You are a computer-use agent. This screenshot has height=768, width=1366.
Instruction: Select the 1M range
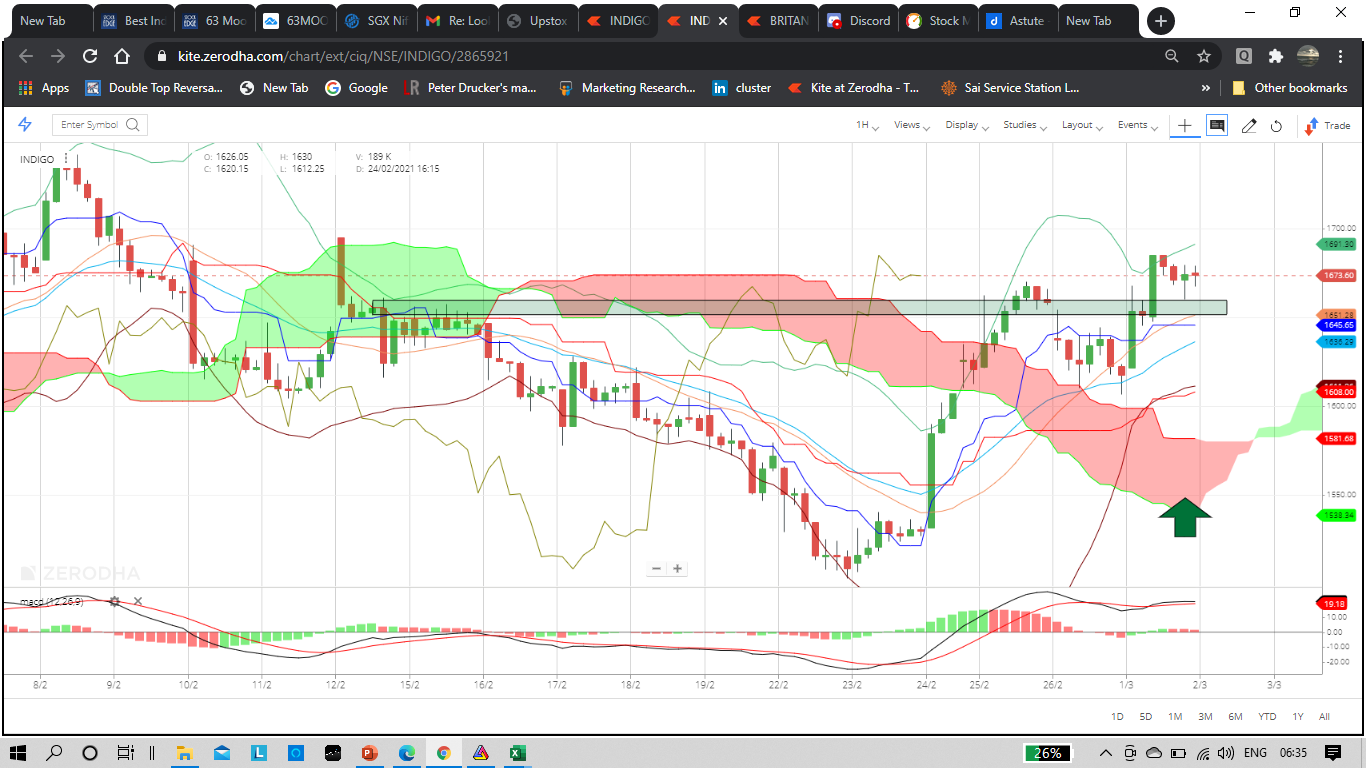click(x=1175, y=716)
